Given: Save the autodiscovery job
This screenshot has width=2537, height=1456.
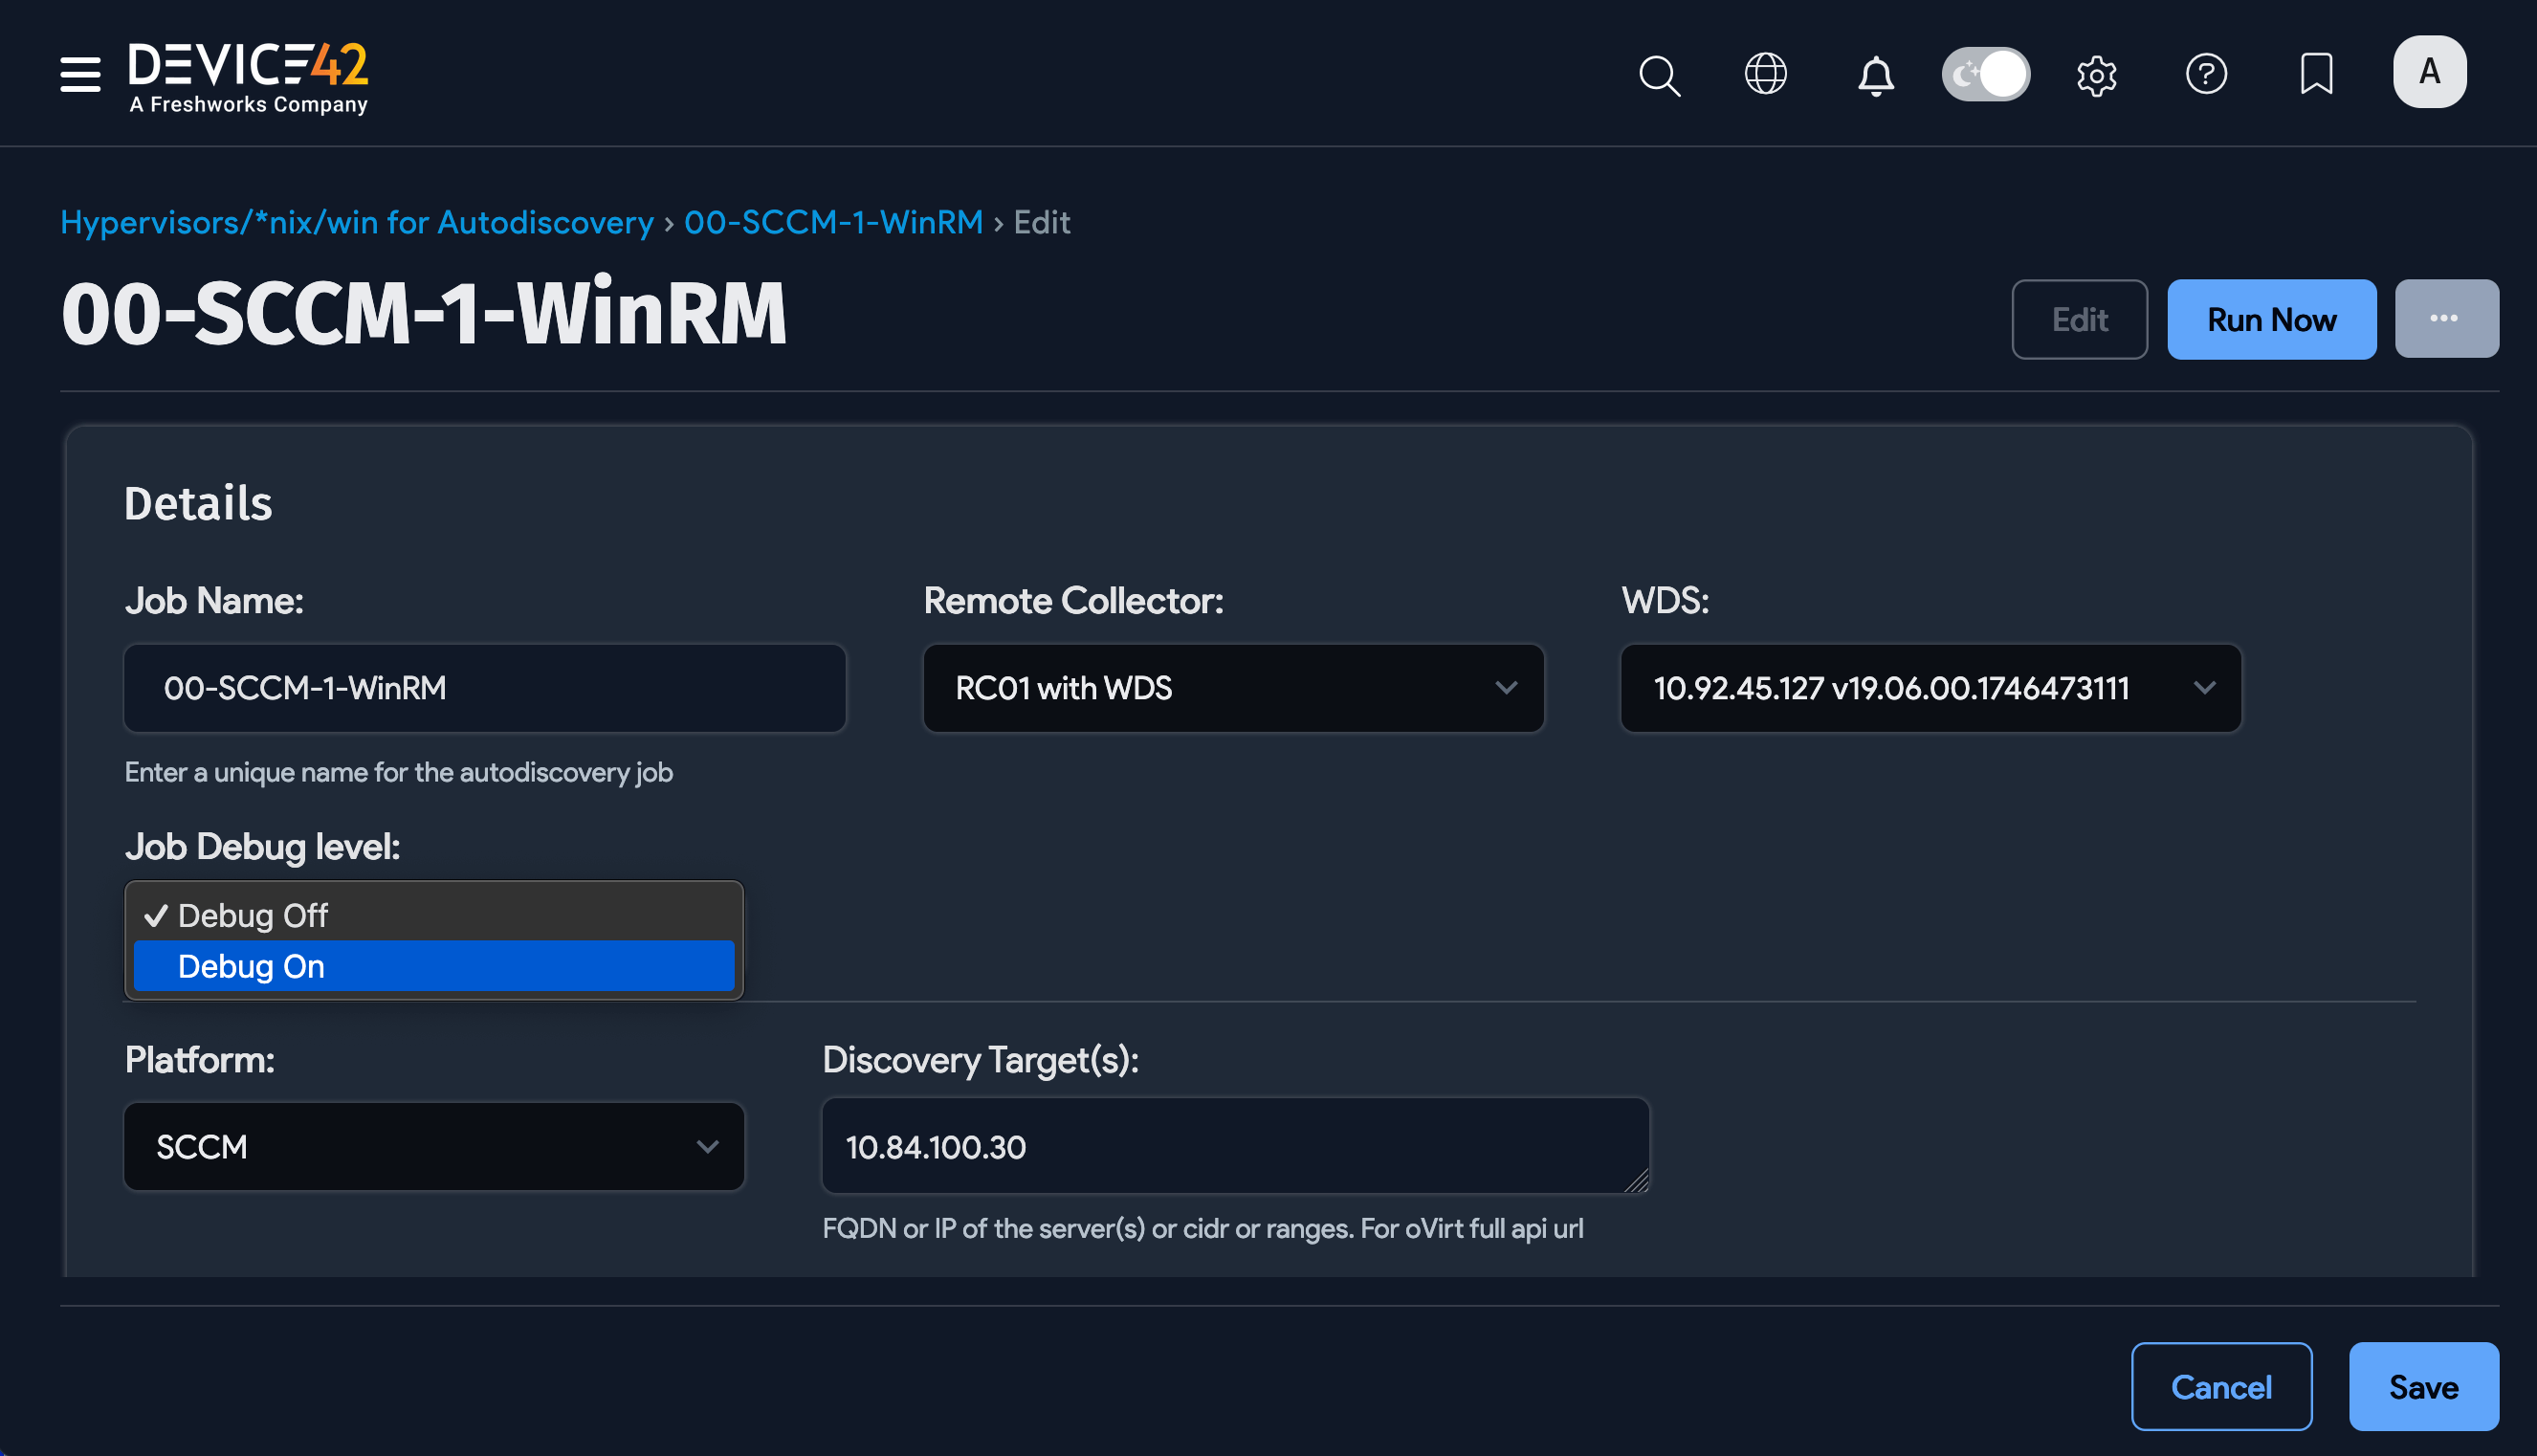Looking at the screenshot, I should [x=2423, y=1386].
